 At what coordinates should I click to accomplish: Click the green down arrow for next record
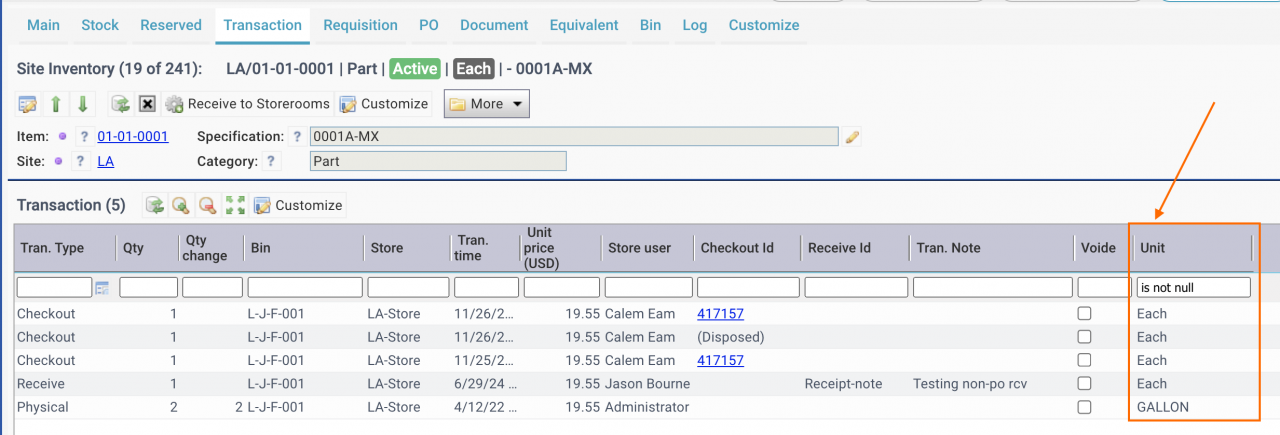coord(83,104)
